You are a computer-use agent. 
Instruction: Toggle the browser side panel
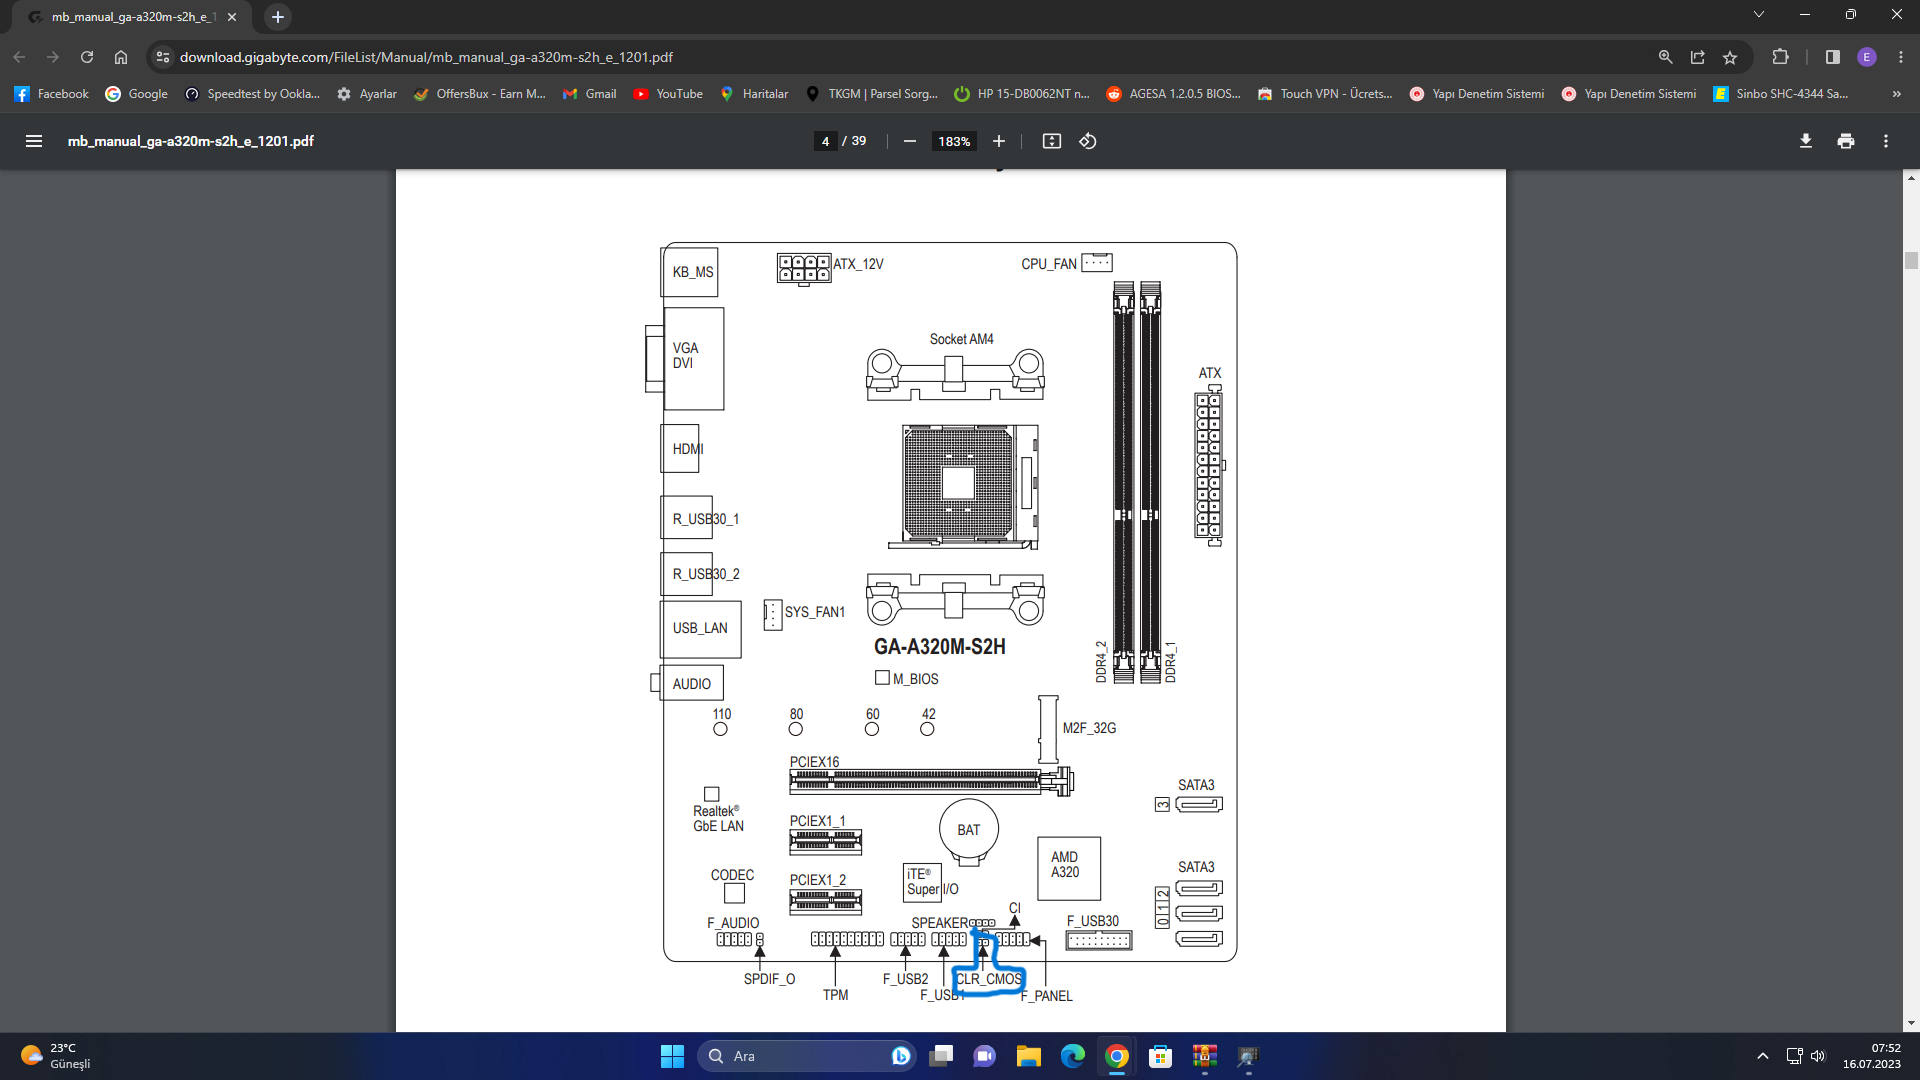[x=1833, y=57]
